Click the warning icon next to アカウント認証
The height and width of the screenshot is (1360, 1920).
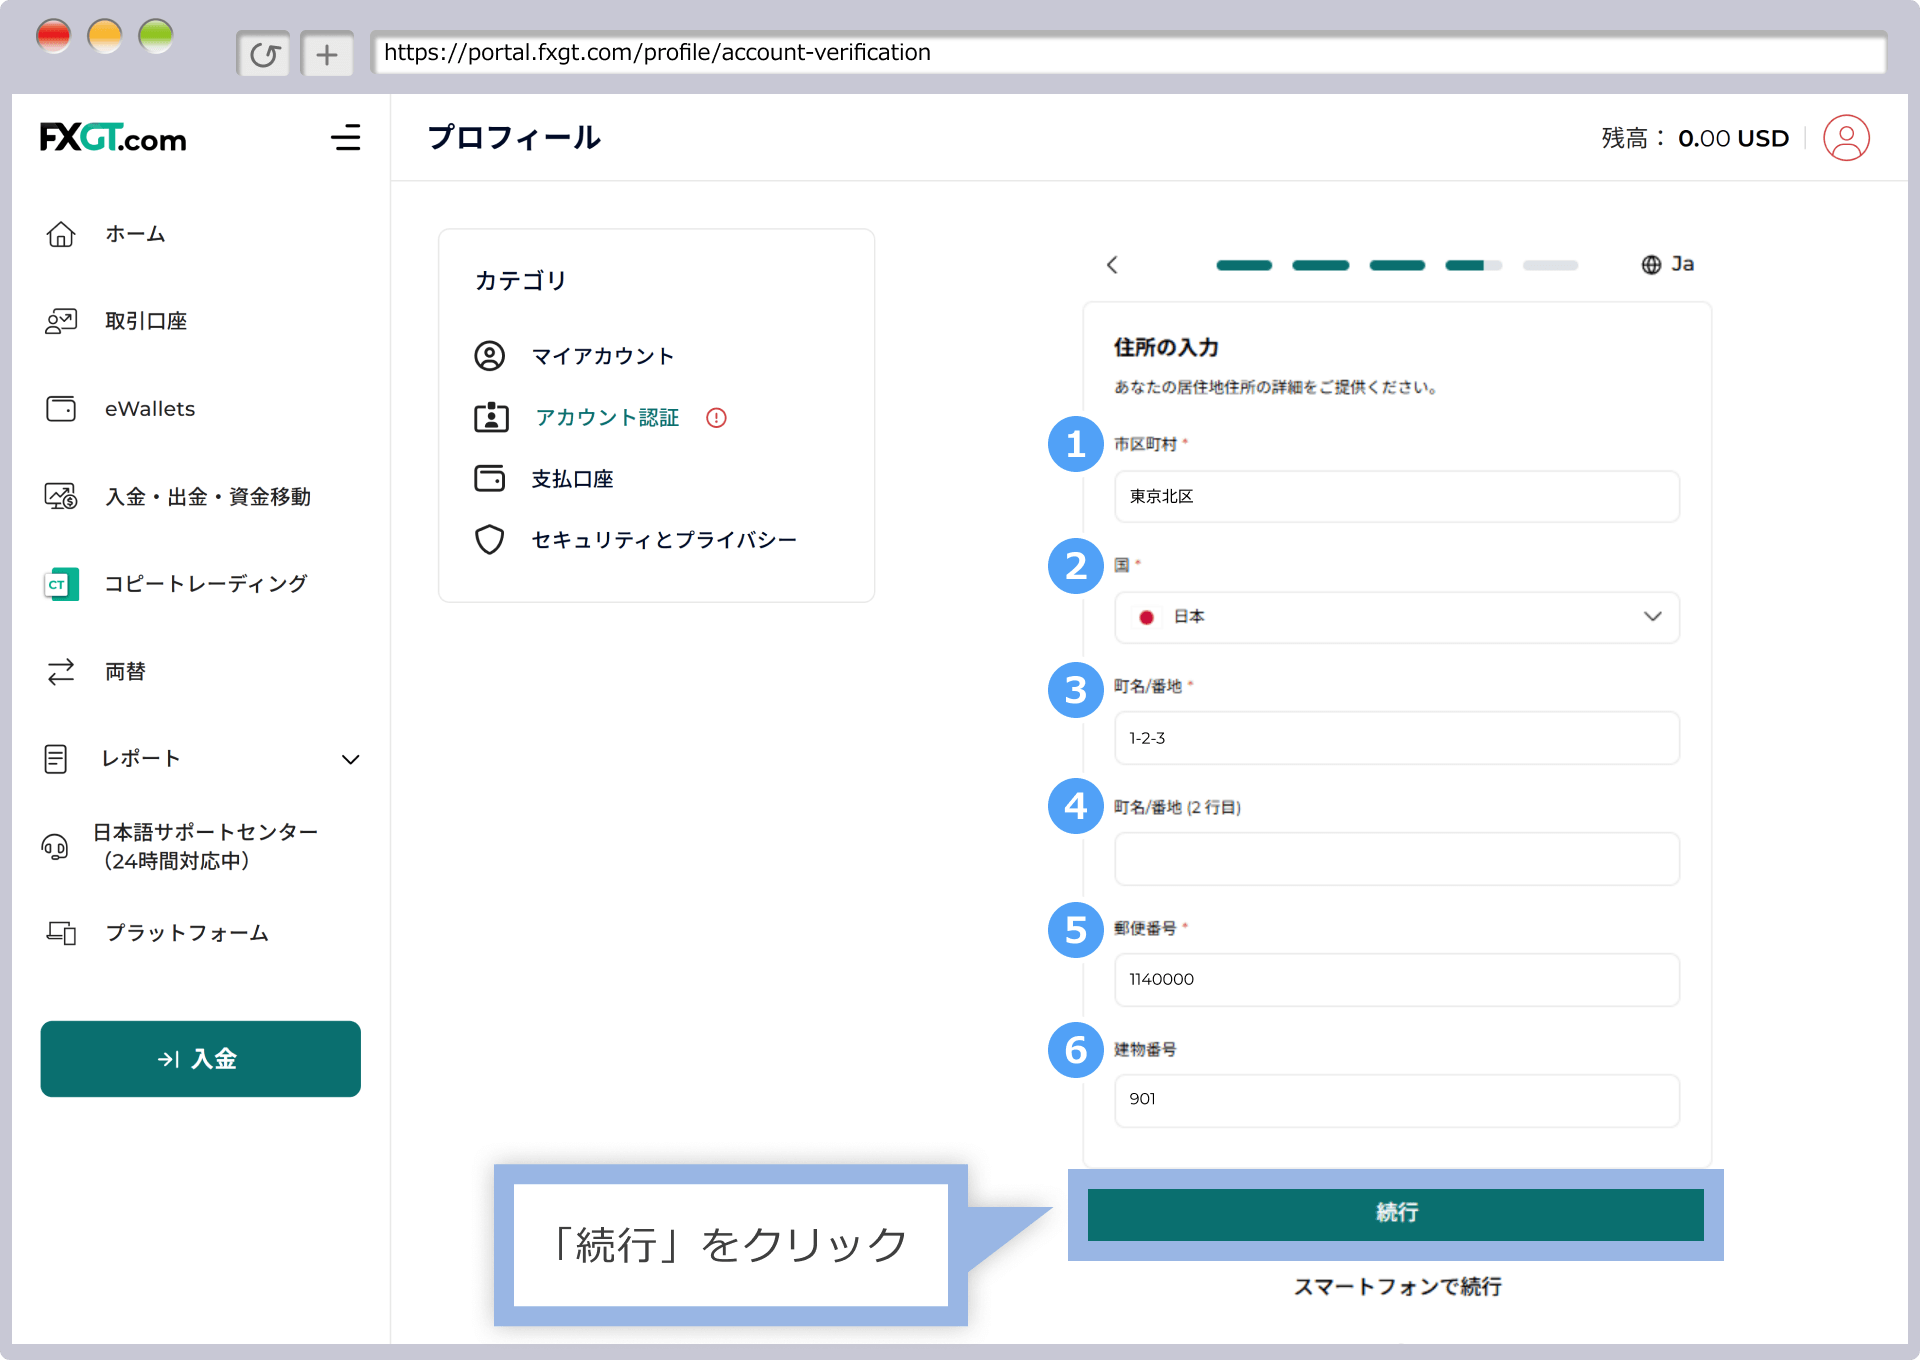[716, 418]
